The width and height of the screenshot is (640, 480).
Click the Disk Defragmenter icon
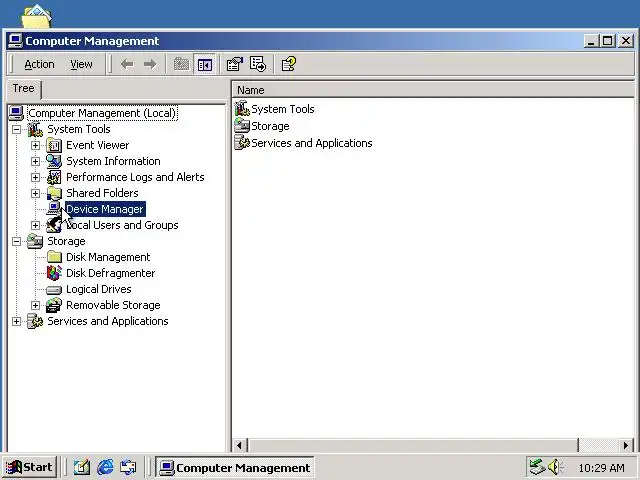pyautogui.click(x=54, y=273)
